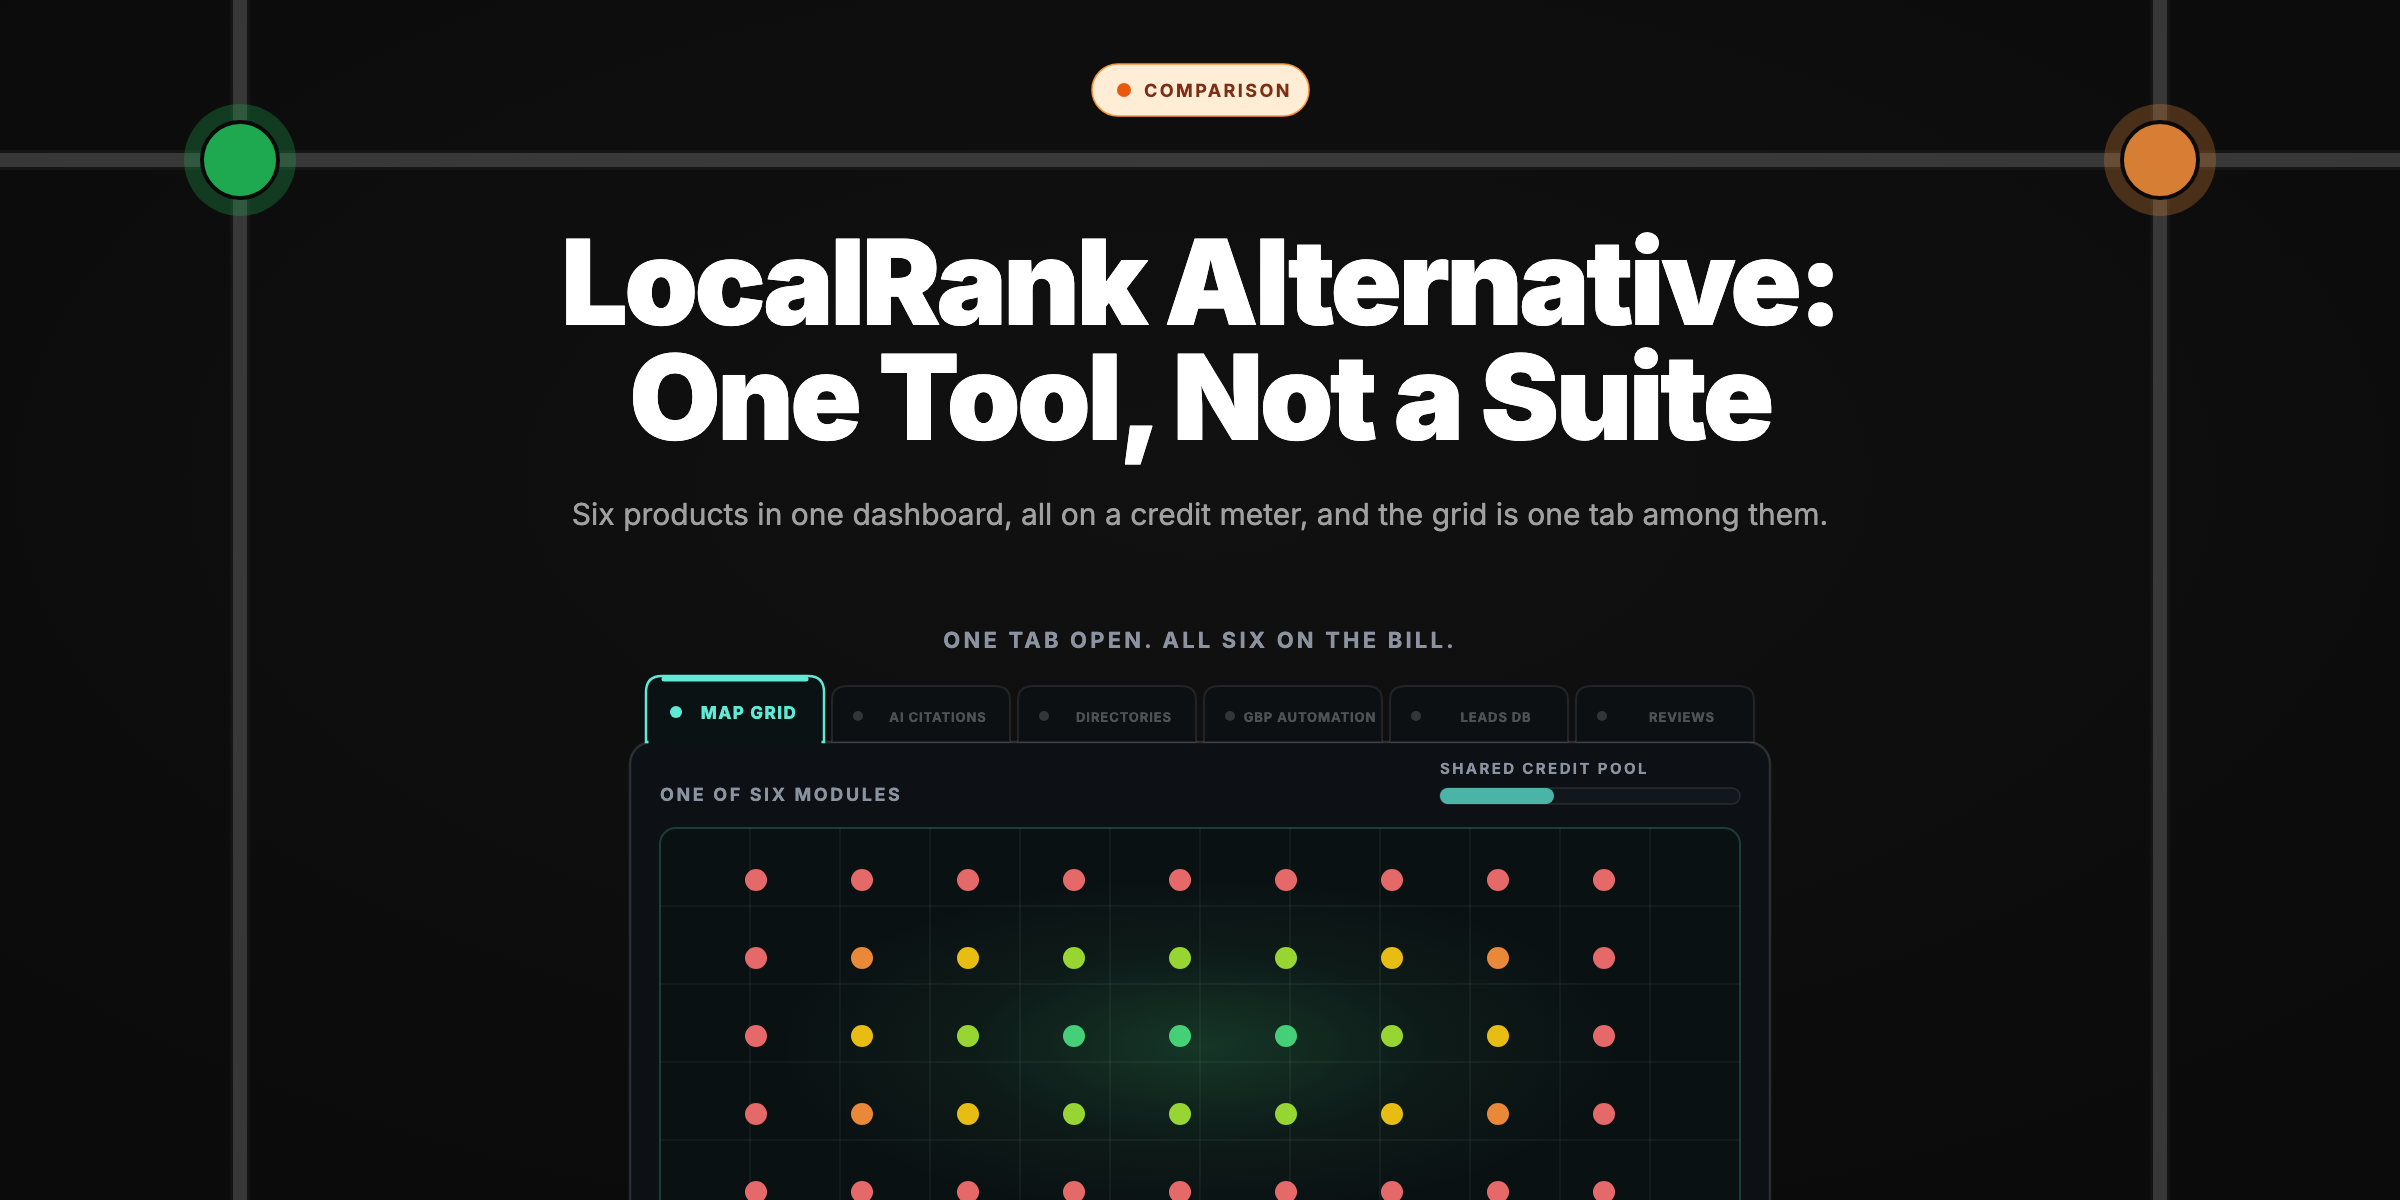Open the REVIEWS tab
2400x1200 pixels.
pyautogui.click(x=1665, y=715)
